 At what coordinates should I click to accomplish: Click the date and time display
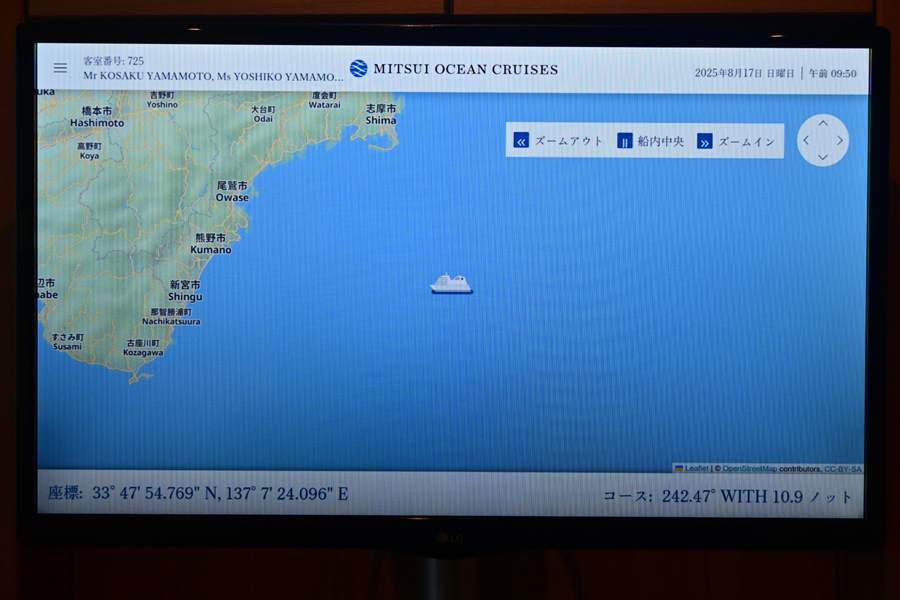pyautogui.click(x=775, y=73)
